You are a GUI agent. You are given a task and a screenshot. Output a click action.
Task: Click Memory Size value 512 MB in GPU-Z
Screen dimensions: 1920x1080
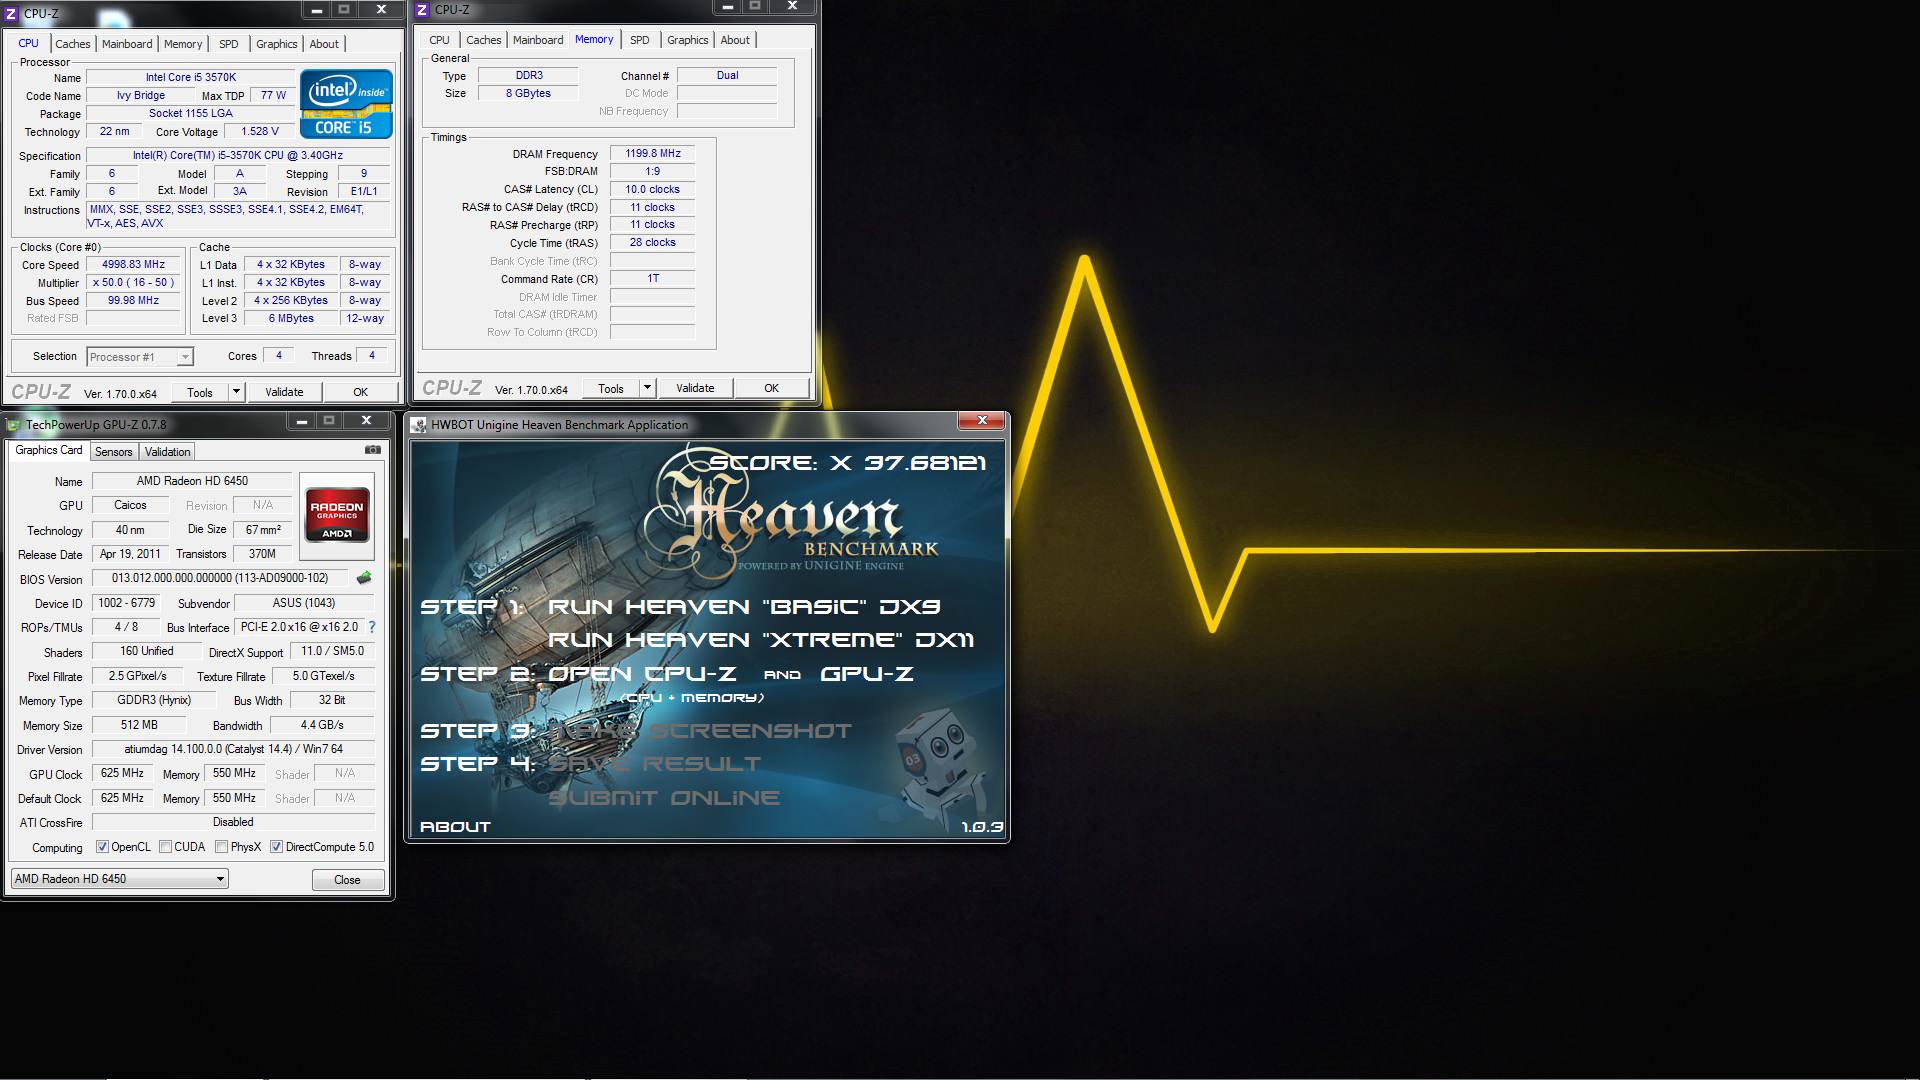tap(139, 725)
